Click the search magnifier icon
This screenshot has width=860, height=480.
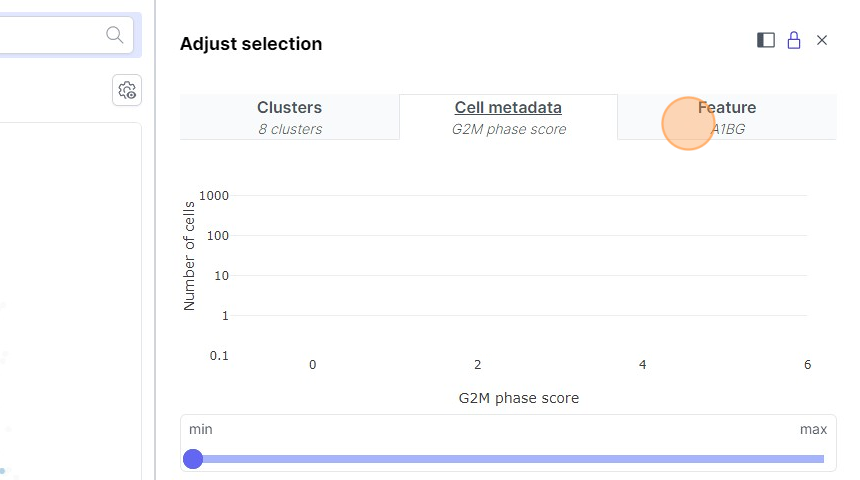point(116,35)
